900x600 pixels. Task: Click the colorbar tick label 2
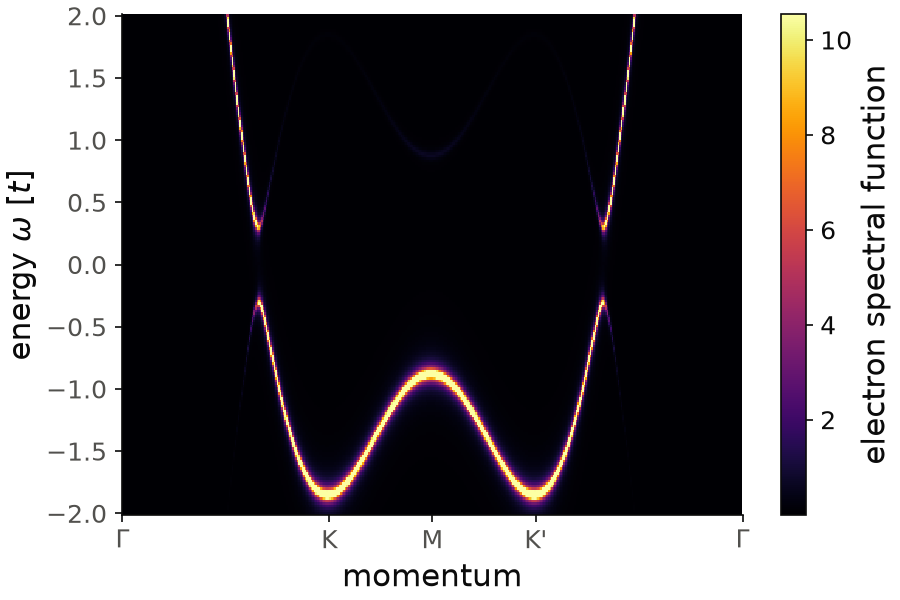[x=828, y=421]
